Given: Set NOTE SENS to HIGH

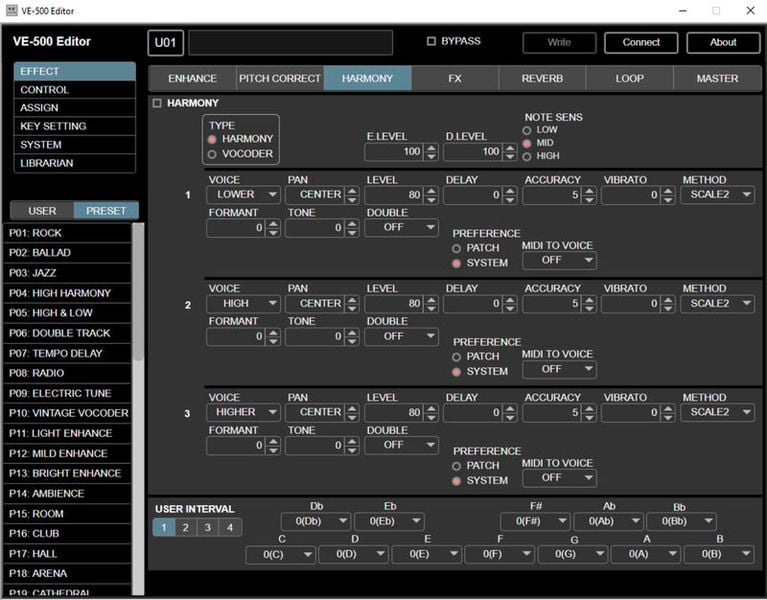Looking at the screenshot, I should [x=527, y=156].
